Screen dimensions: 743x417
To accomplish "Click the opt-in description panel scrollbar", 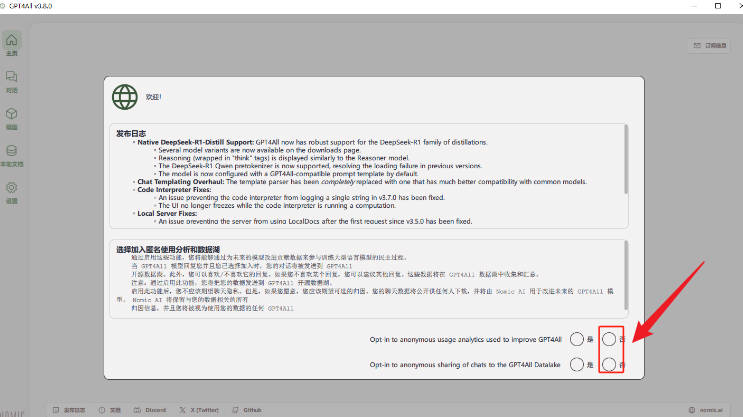I will 626,275.
